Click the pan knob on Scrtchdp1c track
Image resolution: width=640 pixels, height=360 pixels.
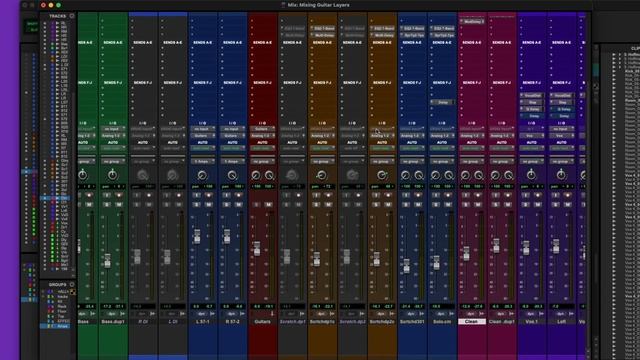[x=322, y=176]
